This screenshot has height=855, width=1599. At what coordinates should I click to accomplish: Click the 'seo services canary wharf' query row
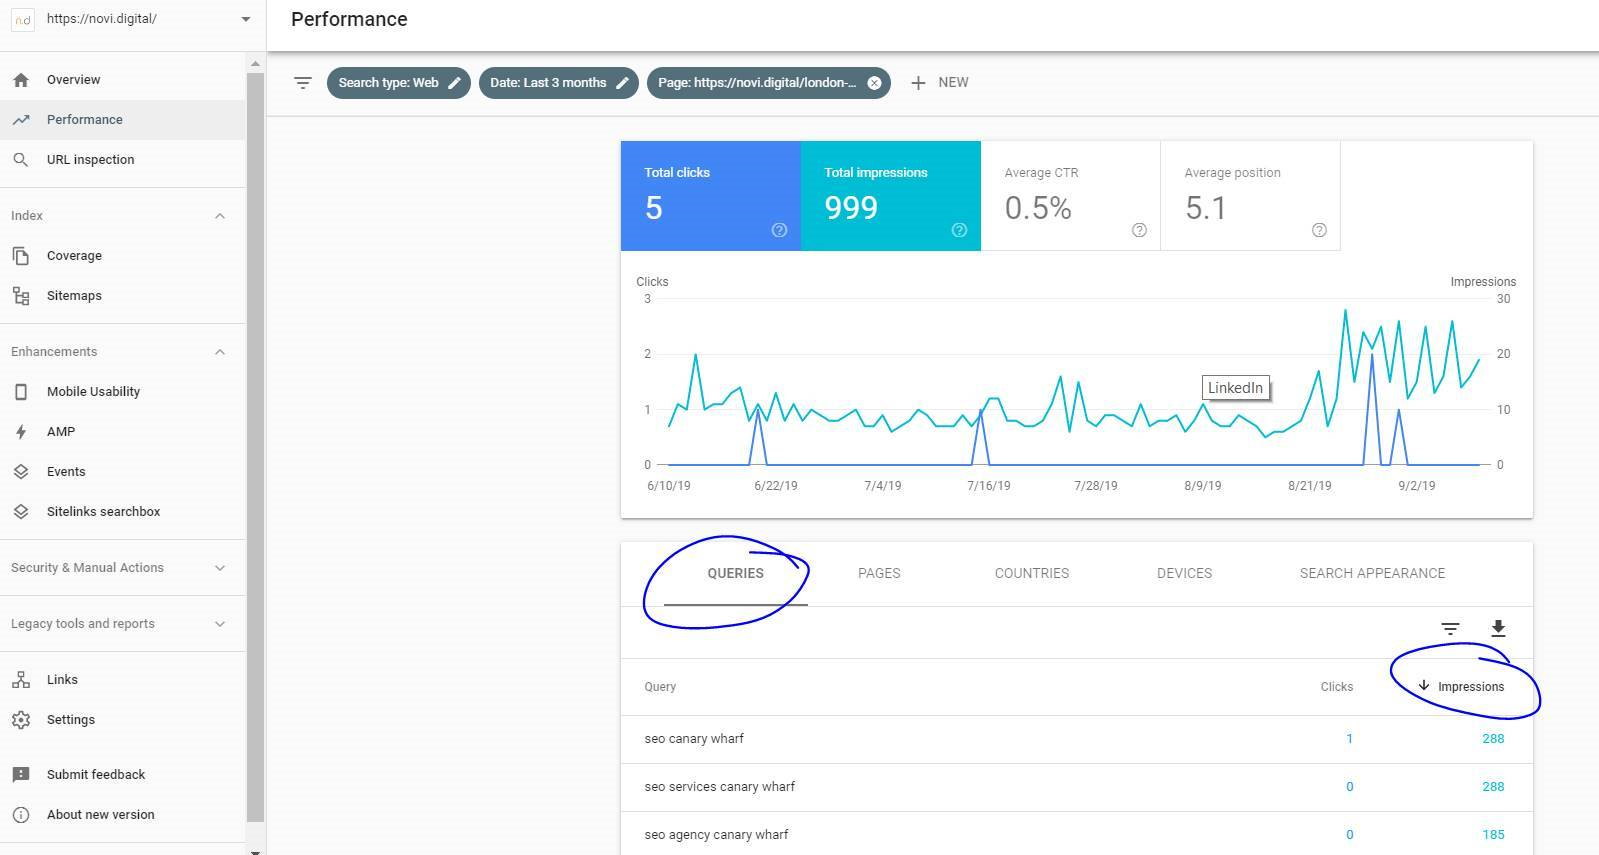(x=1076, y=787)
